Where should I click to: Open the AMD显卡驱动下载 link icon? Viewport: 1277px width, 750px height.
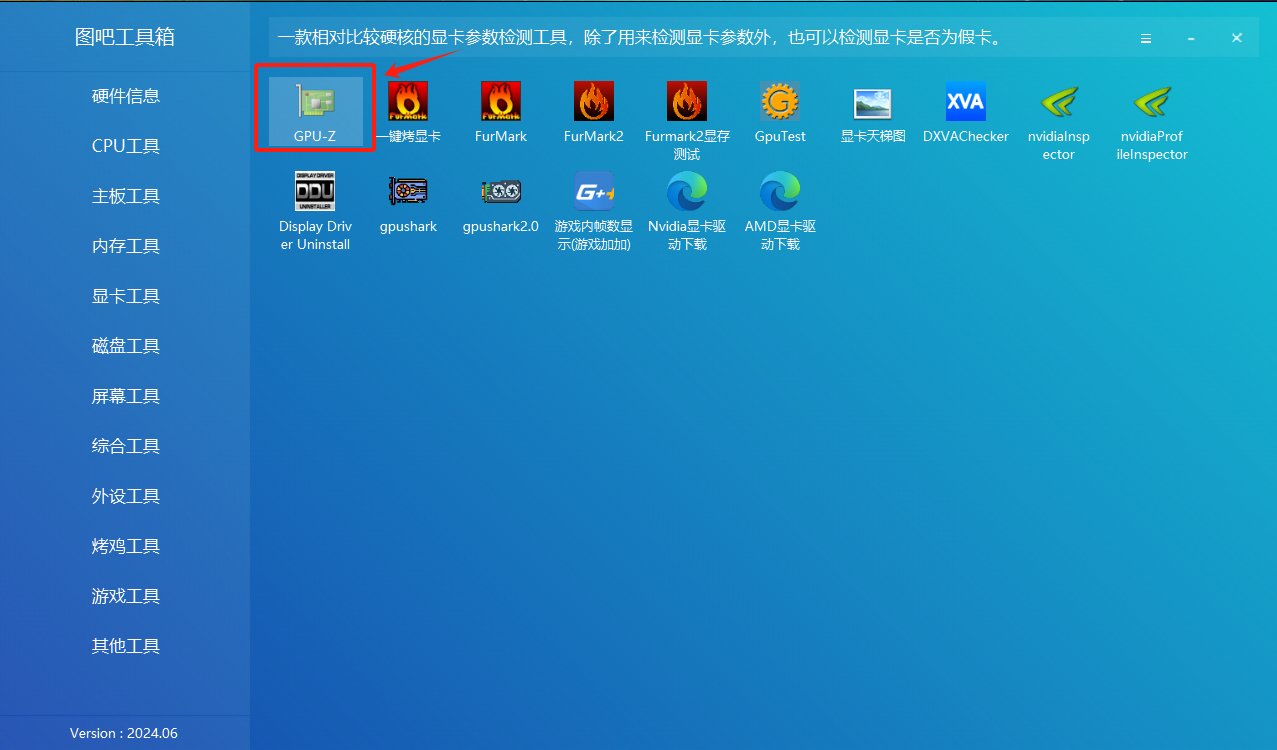780,210
